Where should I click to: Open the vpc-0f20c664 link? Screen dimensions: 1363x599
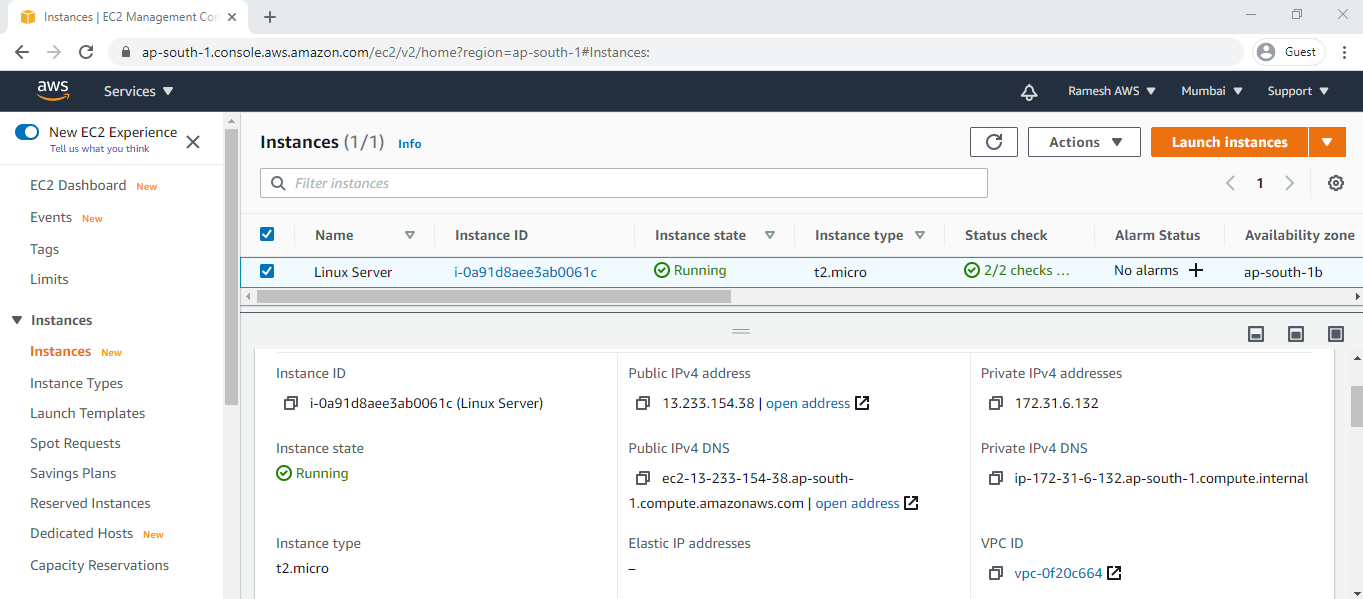1058,574
